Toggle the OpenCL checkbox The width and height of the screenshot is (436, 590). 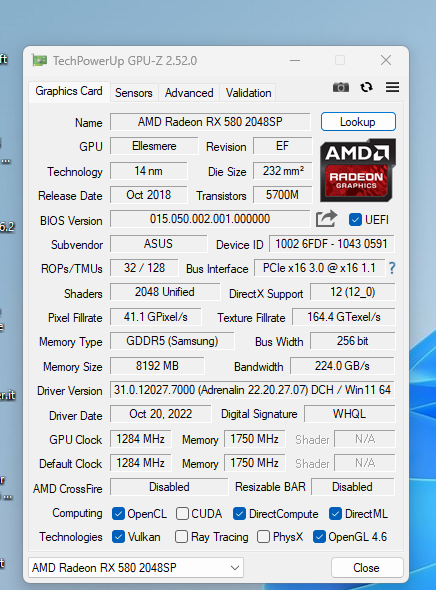(x=118, y=514)
